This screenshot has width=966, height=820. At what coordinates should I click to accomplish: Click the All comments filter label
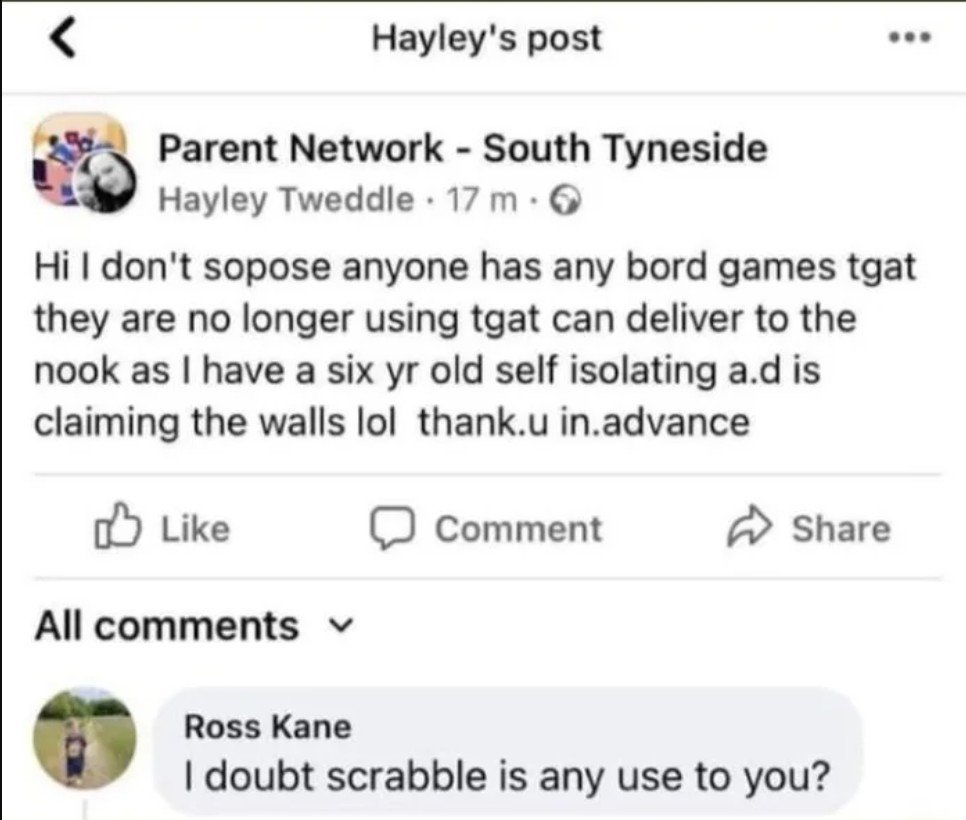click(x=166, y=627)
